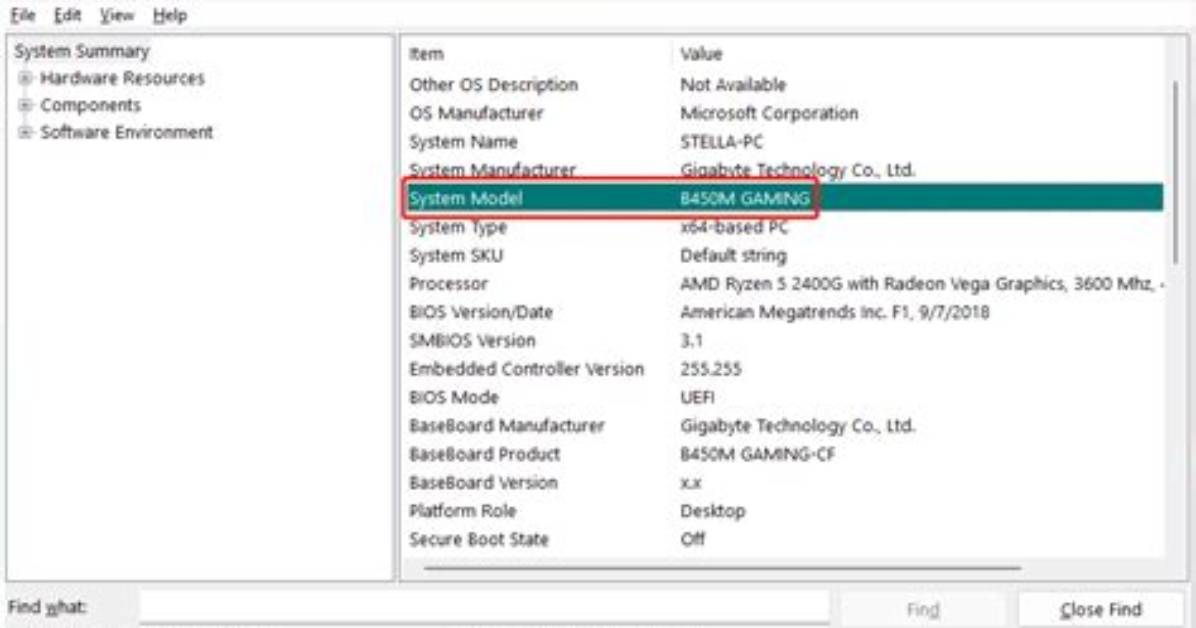Select the OS Manufacturer row
Image resolution: width=1196 pixels, height=628 pixels.
coord(785,113)
